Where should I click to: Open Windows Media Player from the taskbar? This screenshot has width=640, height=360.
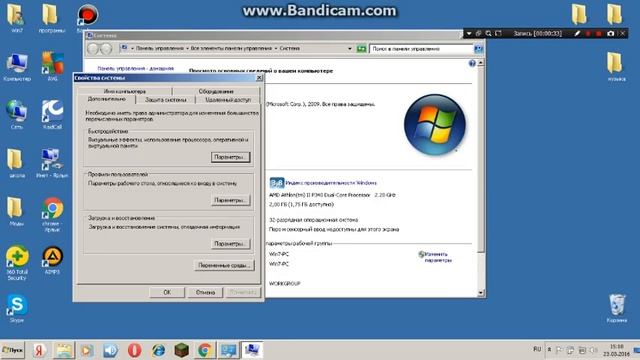[87, 350]
